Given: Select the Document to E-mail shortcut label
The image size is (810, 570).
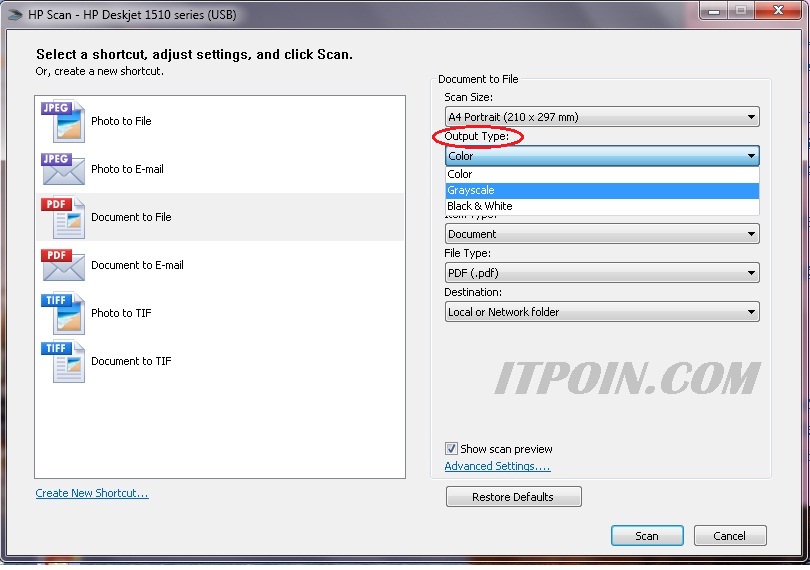Looking at the screenshot, I should [137, 265].
